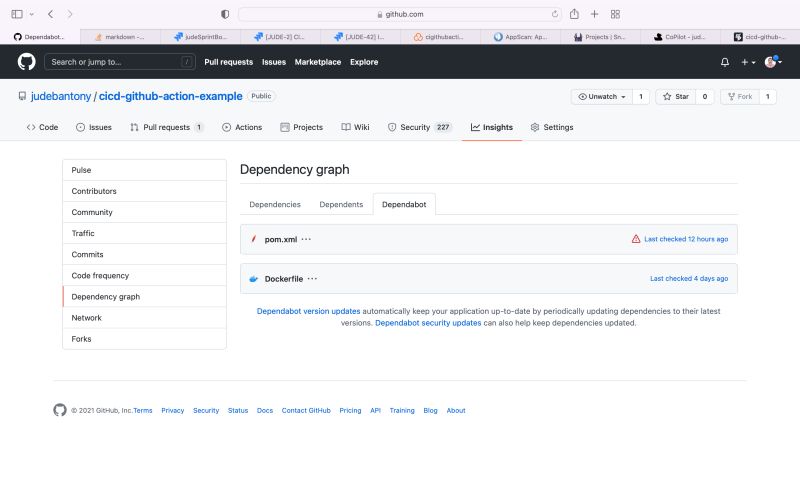The image size is (800, 500).
Task: Open the footer Status link
Action: (238, 410)
